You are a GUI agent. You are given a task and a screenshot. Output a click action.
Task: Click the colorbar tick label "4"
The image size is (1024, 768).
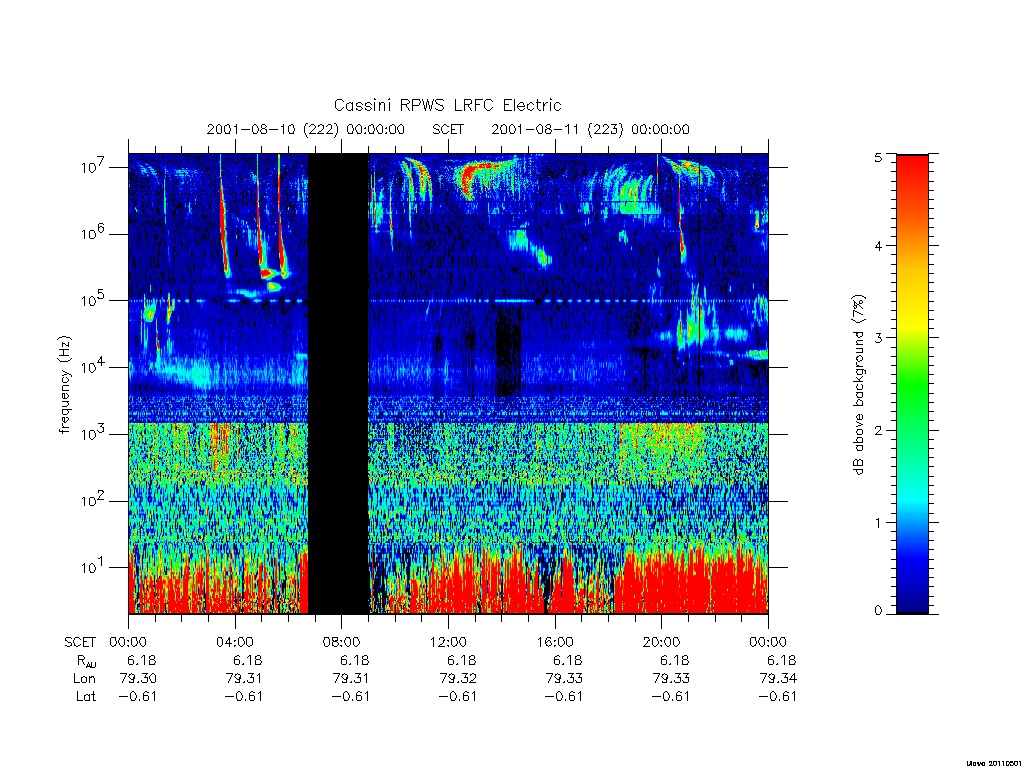pos(878,246)
